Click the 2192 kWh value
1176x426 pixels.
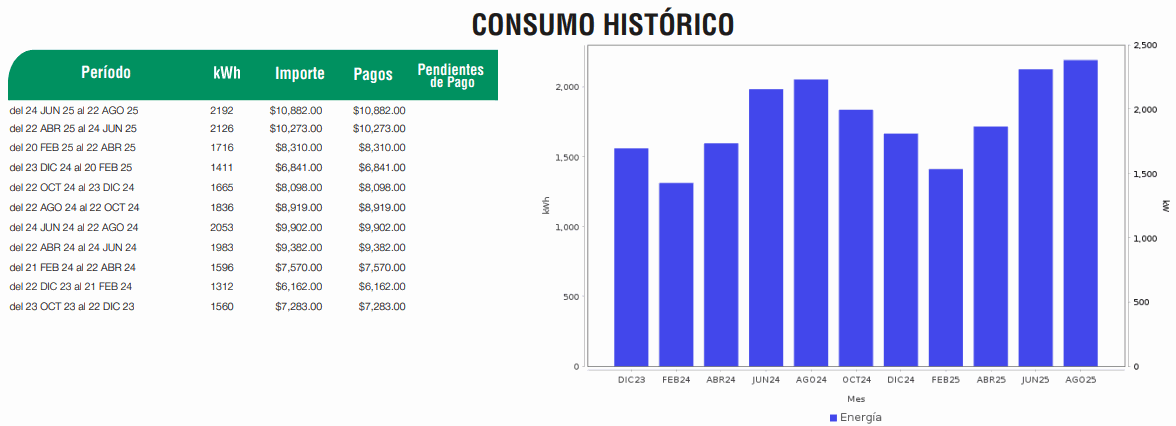222,110
